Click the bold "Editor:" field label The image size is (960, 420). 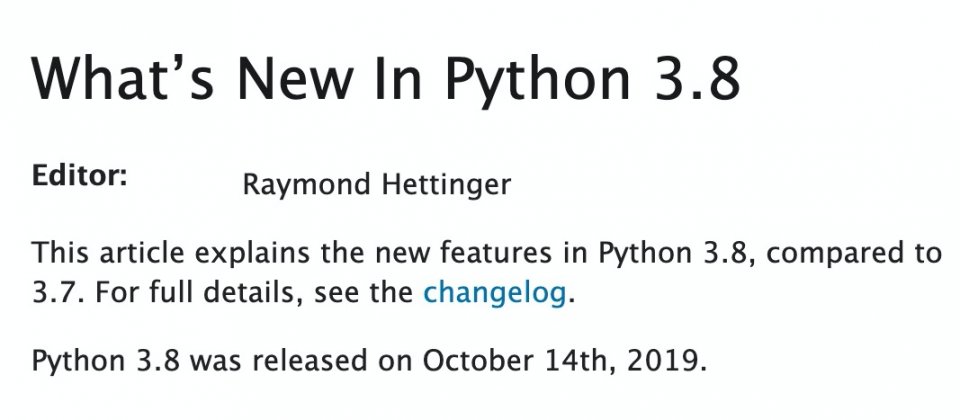(x=80, y=176)
